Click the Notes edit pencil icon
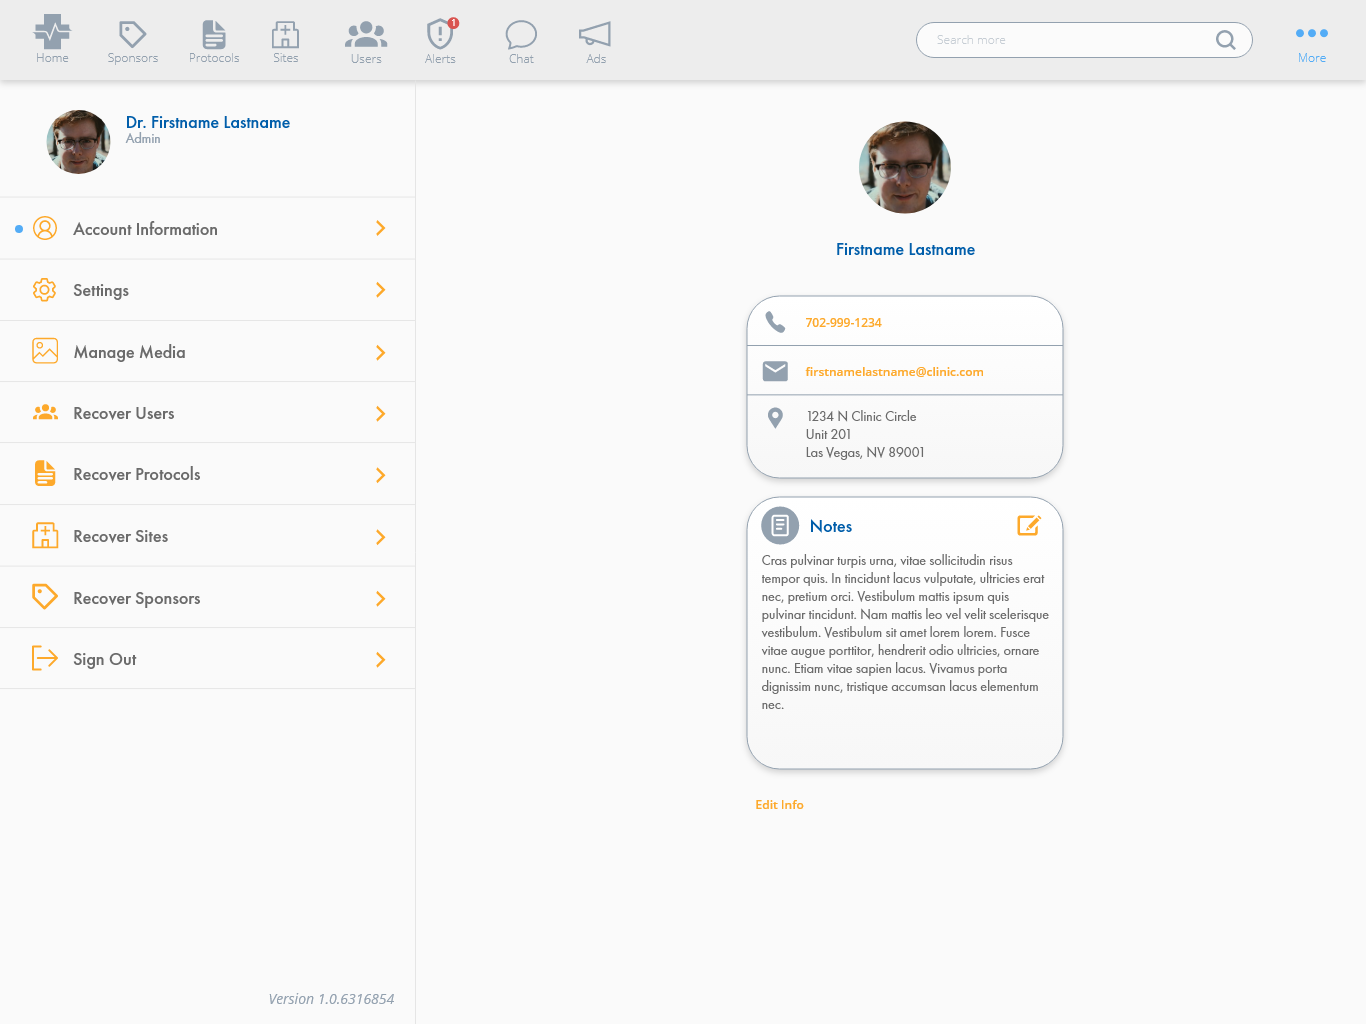This screenshot has height=1024, width=1366. 1028,526
